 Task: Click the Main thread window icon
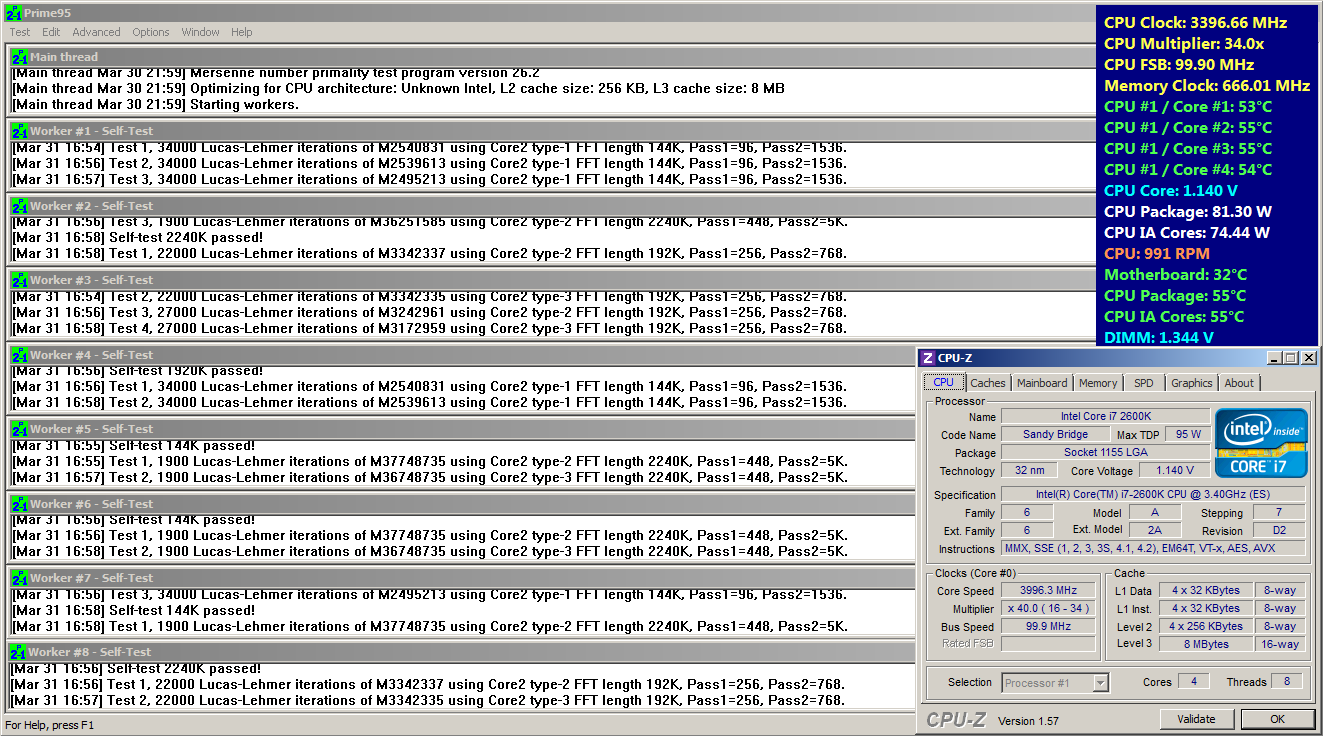[x=19, y=58]
